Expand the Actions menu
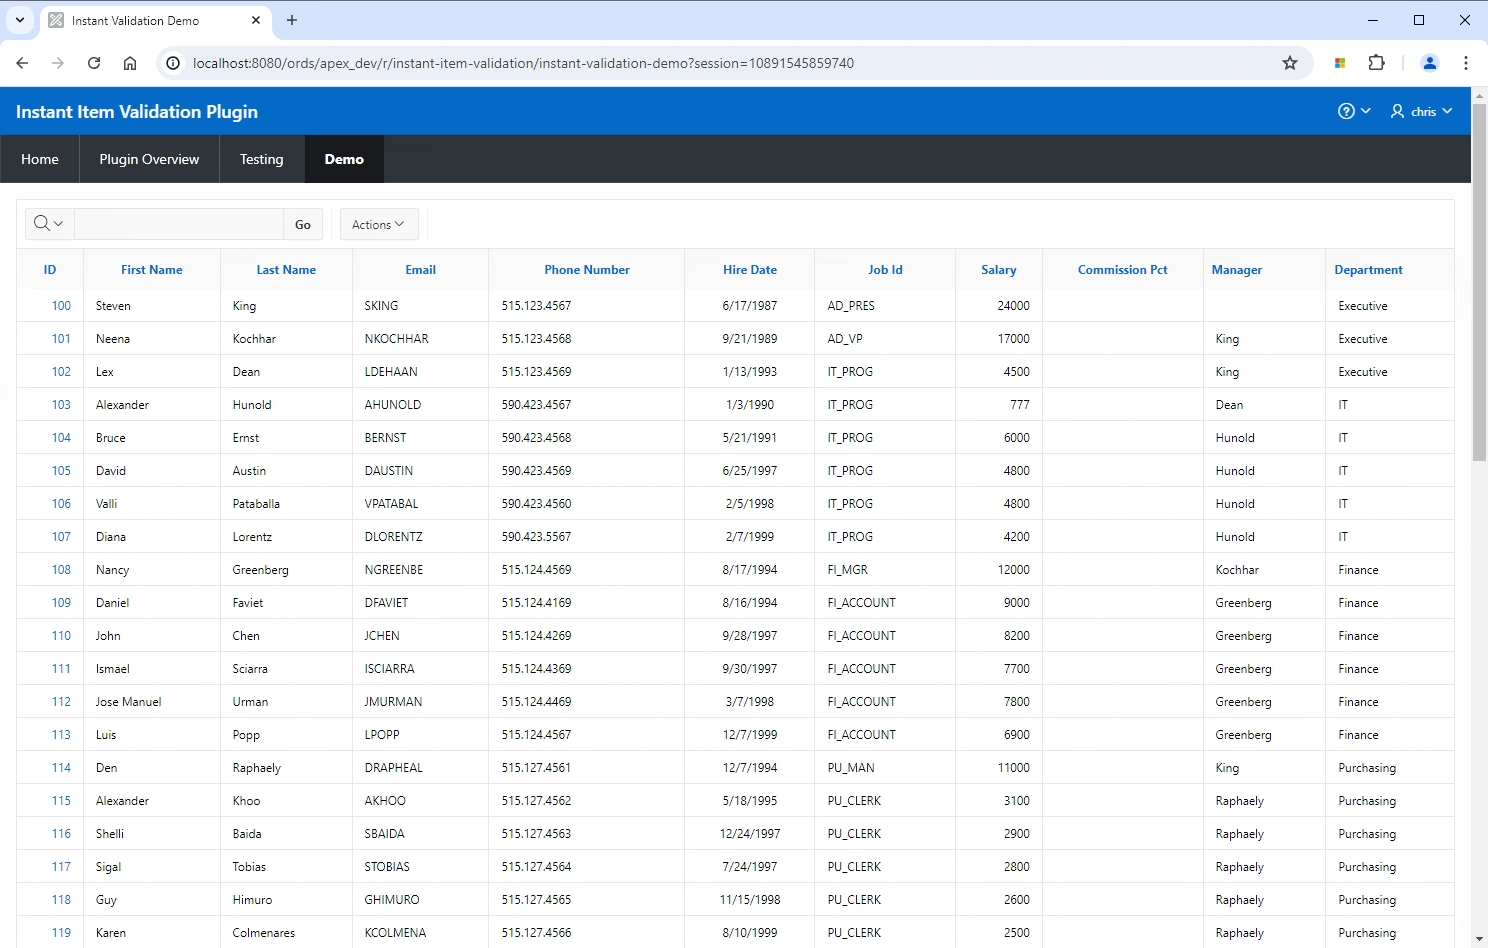Image resolution: width=1488 pixels, height=948 pixels. click(378, 225)
